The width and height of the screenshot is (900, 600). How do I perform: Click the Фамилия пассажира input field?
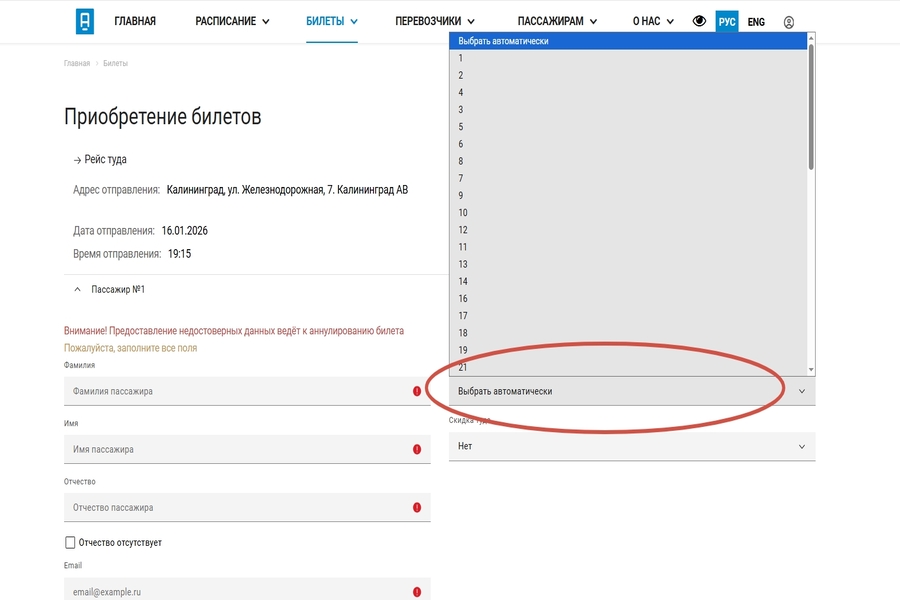click(x=235, y=392)
